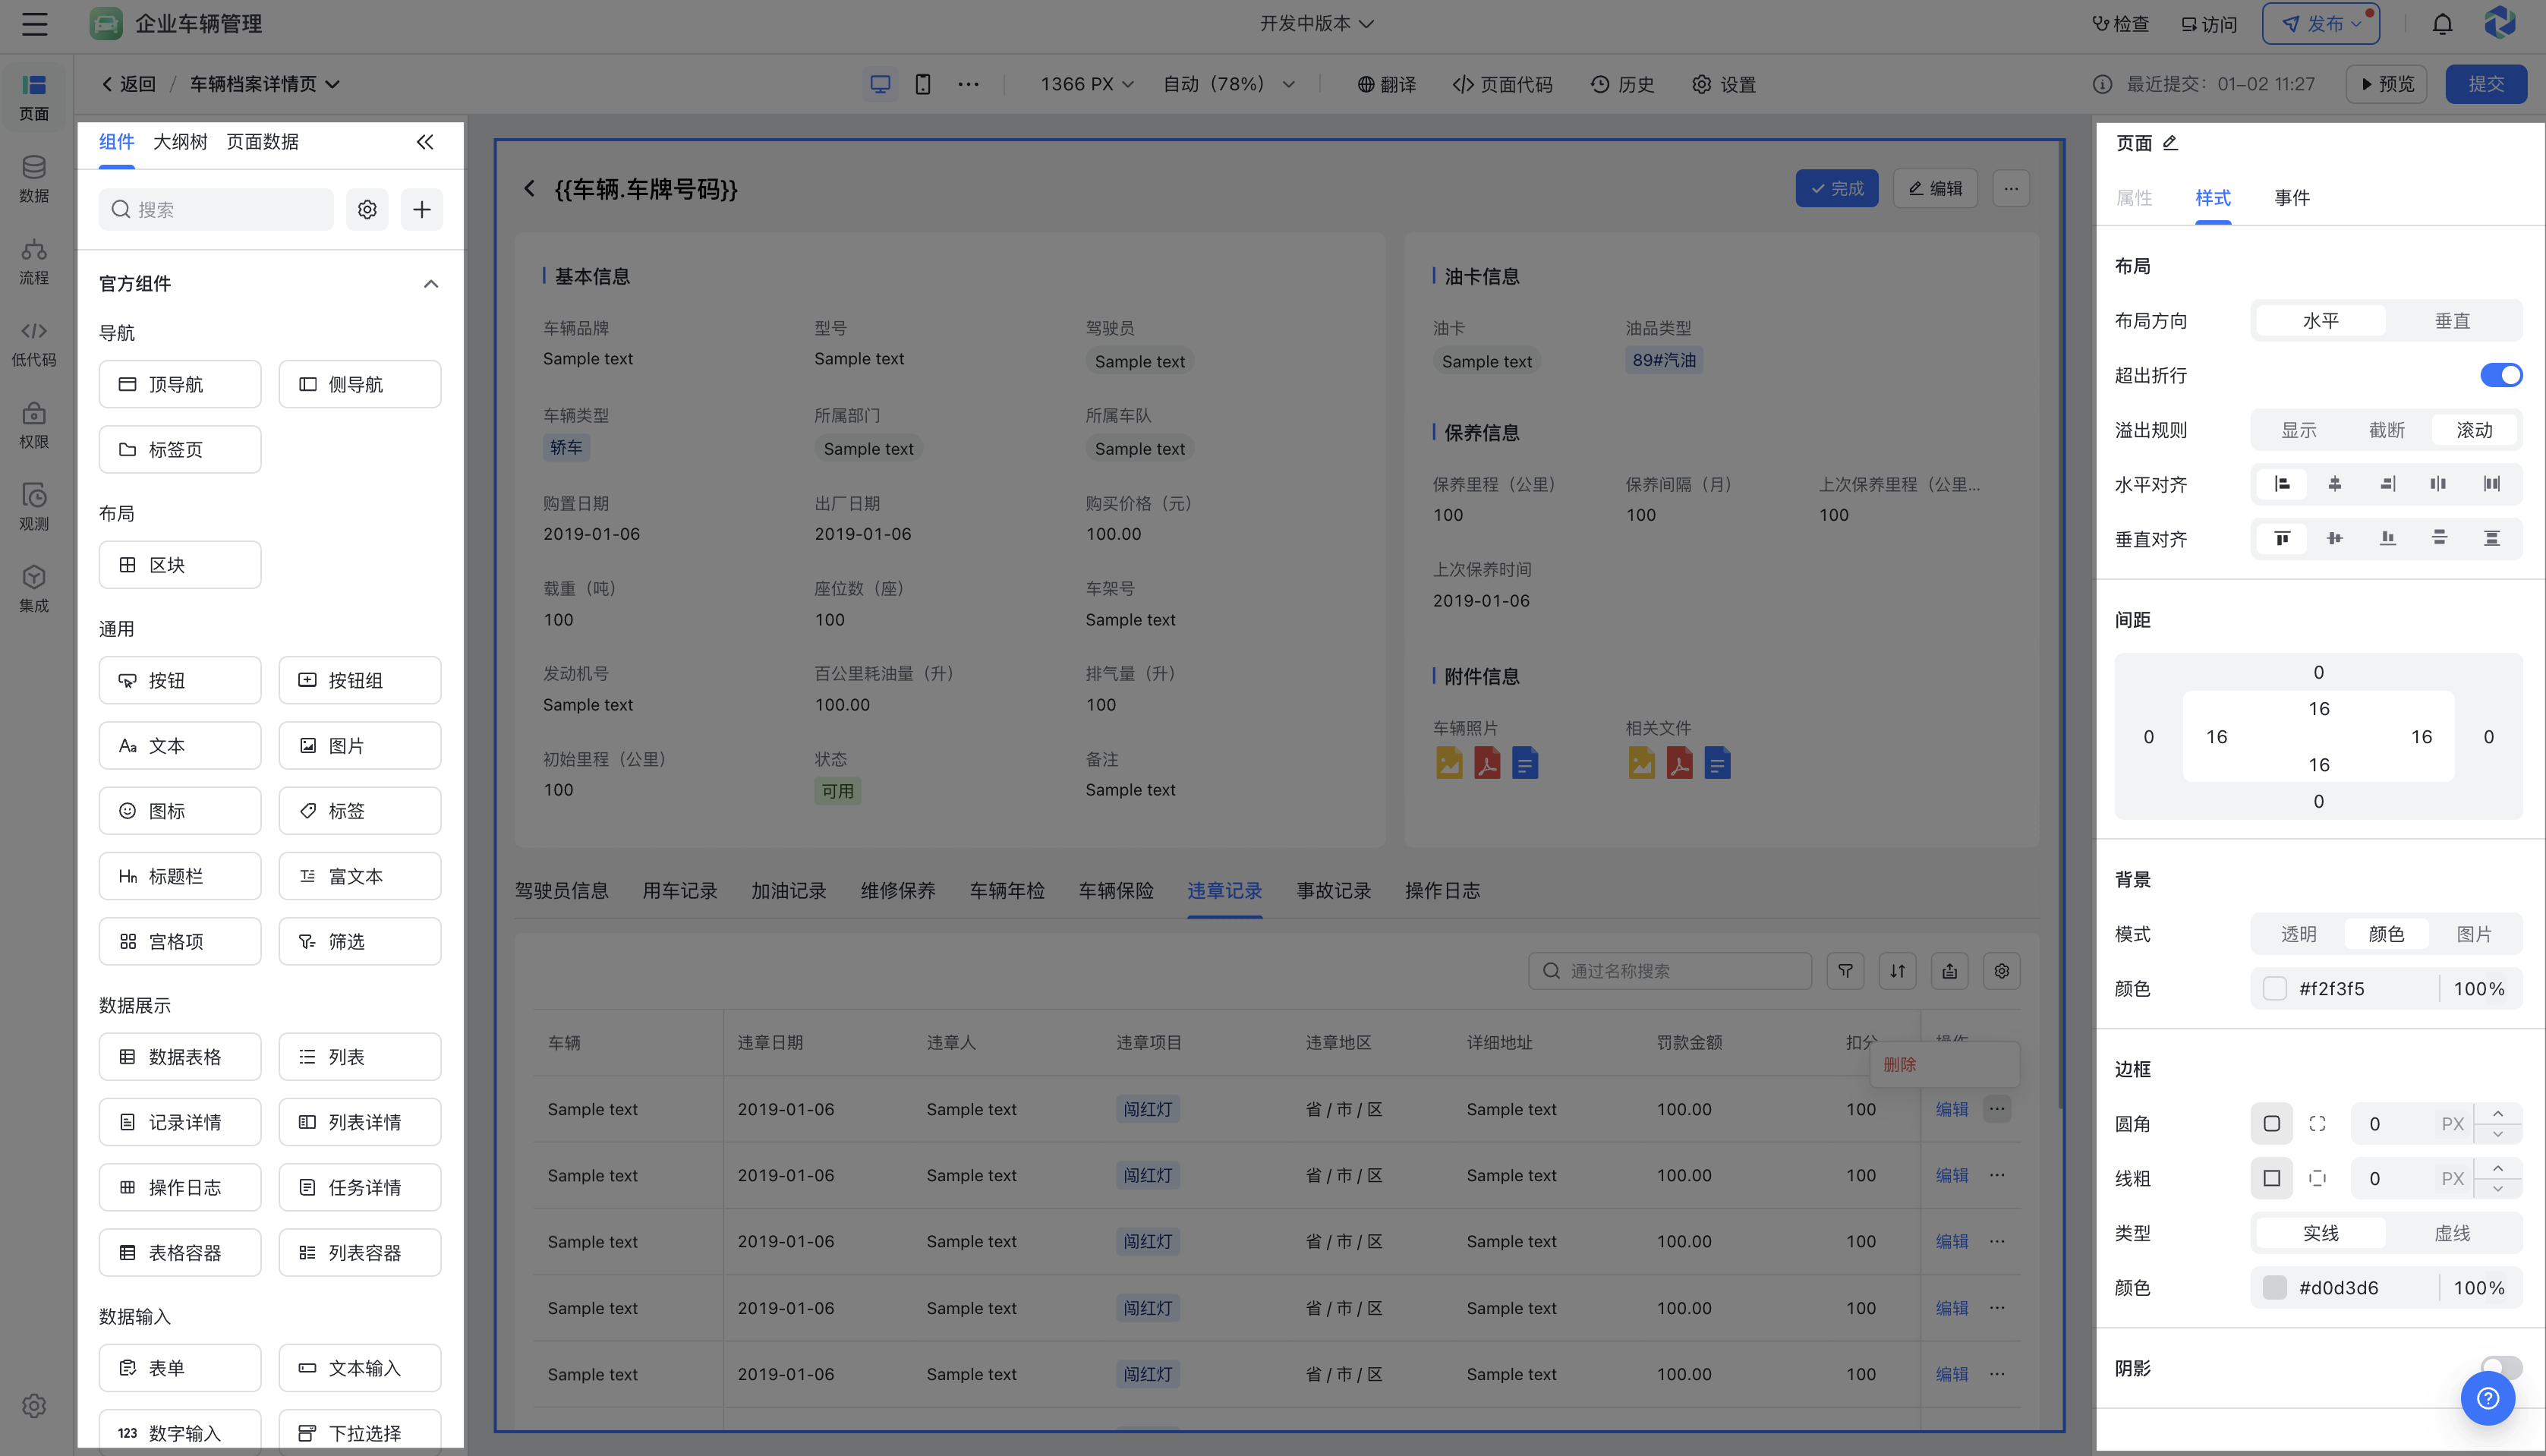This screenshot has height=1456, width=2546.
Task: Open the 流程 sidebar section
Action: [x=34, y=262]
